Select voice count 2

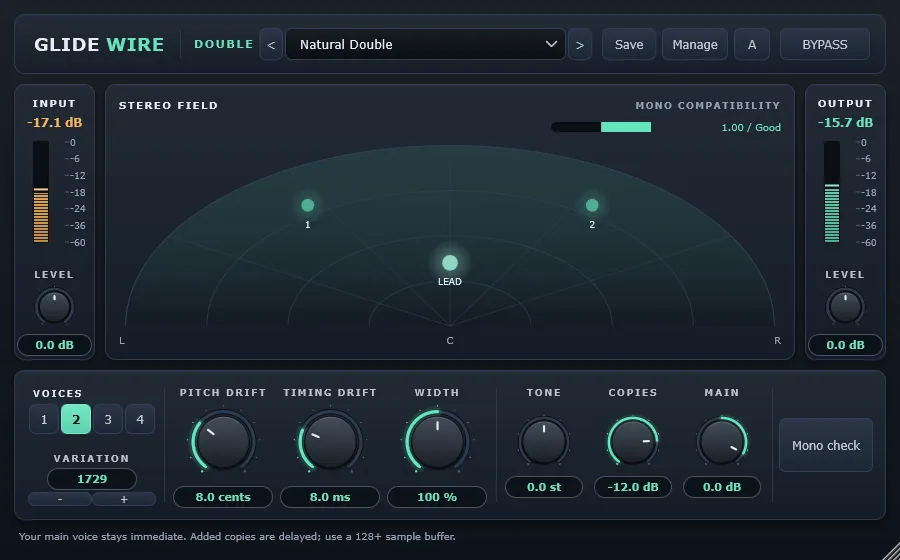pos(76,419)
